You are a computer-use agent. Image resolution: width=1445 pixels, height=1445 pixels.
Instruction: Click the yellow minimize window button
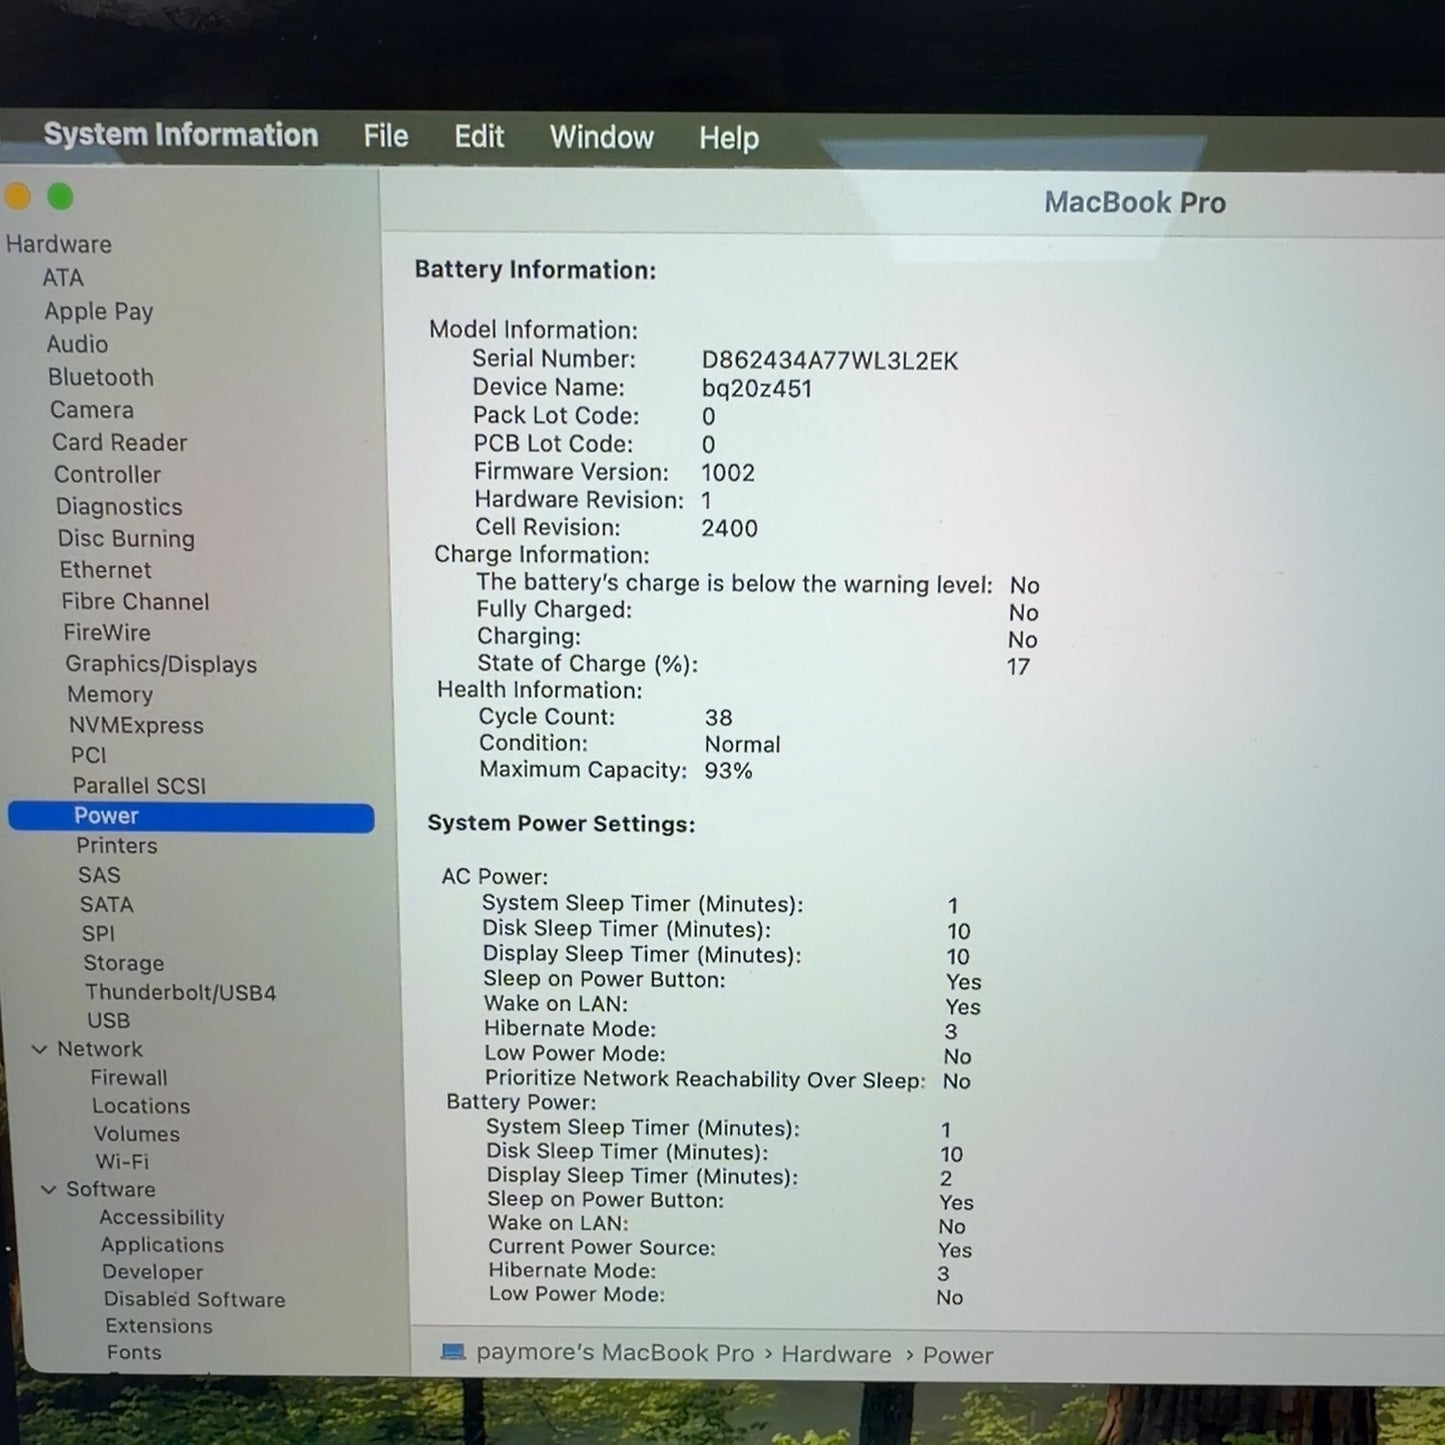[x=17, y=197]
